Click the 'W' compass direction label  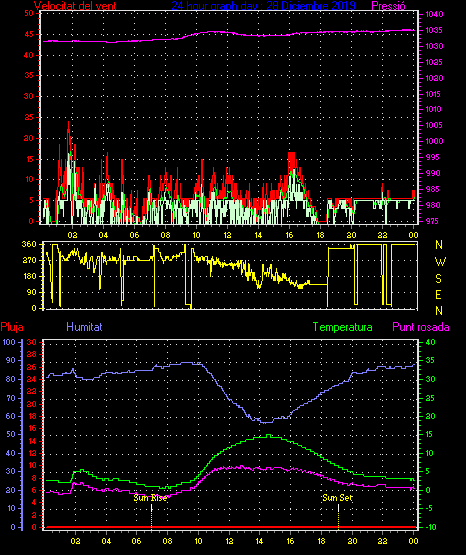click(x=440, y=262)
